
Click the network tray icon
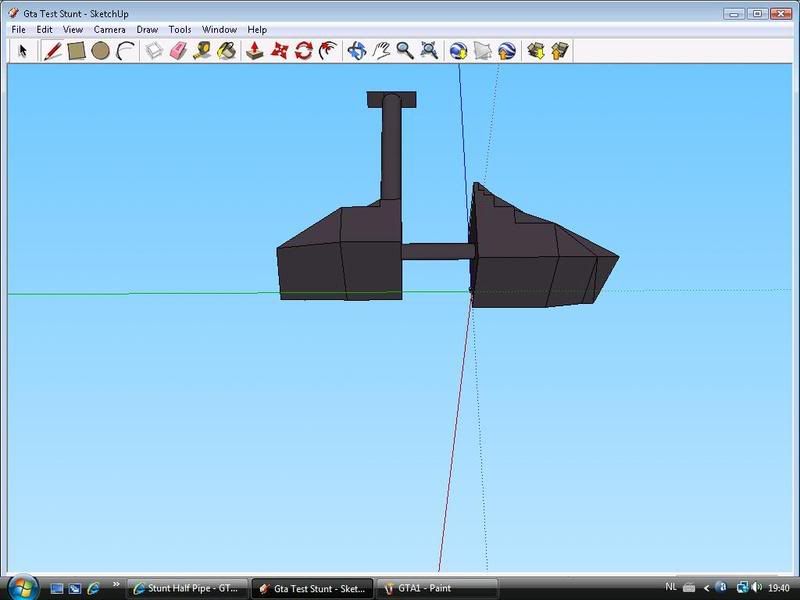click(742, 588)
